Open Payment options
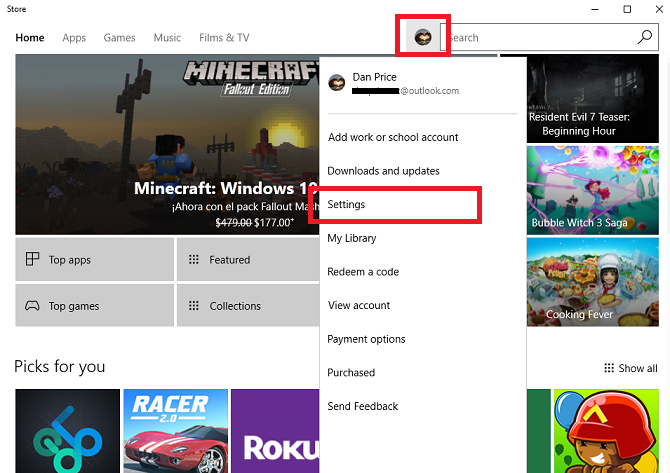The height and width of the screenshot is (473, 670). [366, 339]
